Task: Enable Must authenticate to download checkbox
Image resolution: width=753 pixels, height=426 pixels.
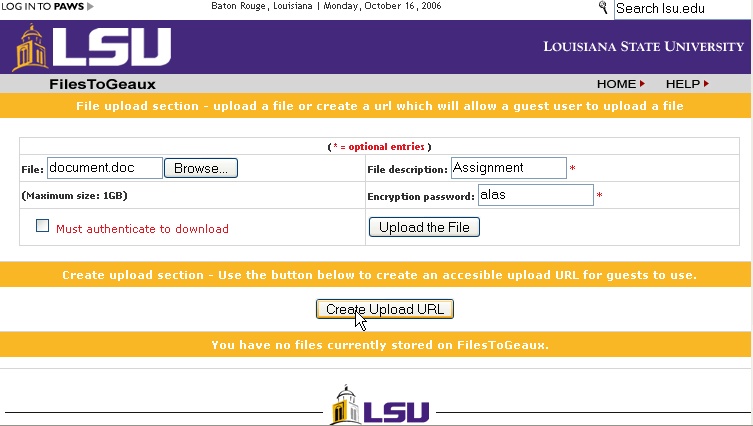Action: pyautogui.click(x=42, y=226)
